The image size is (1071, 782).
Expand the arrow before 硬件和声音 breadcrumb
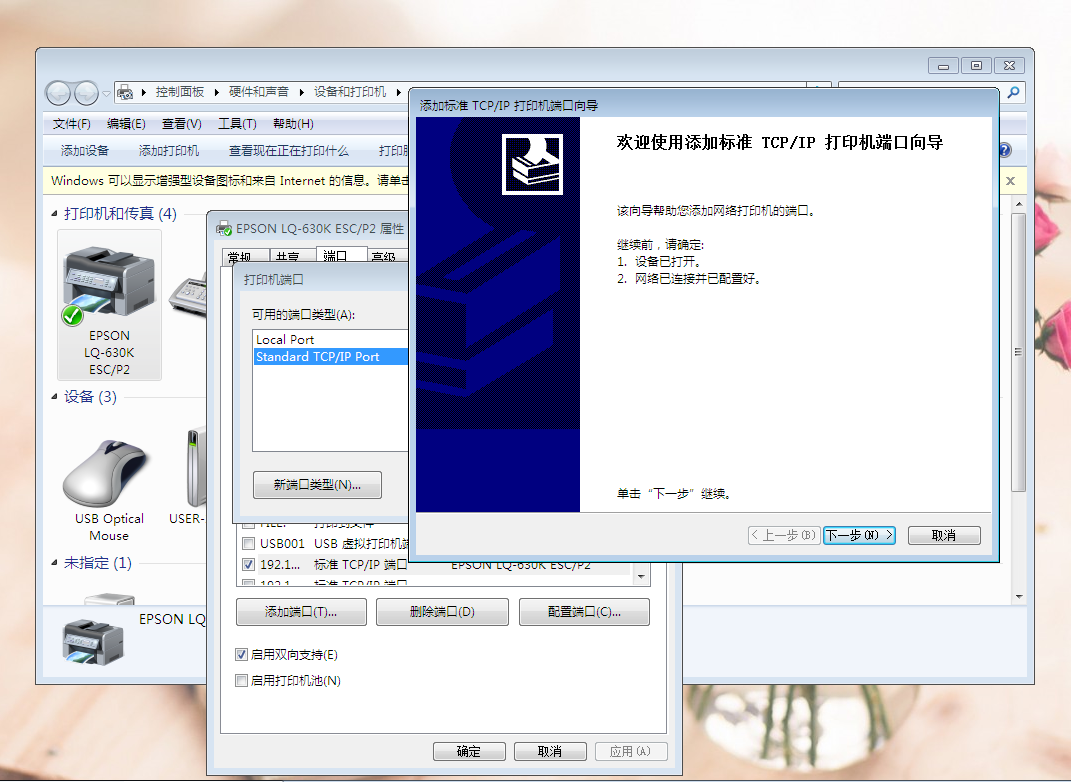pyautogui.click(x=217, y=92)
